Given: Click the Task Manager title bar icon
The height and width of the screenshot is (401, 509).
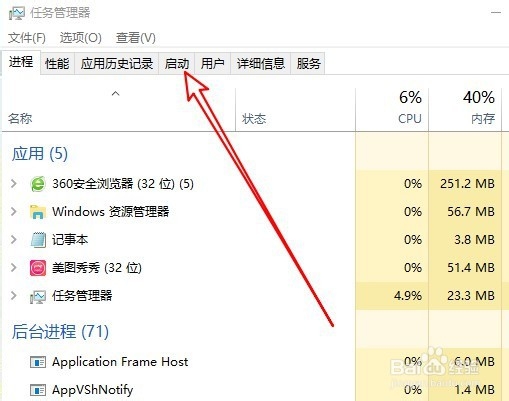Looking at the screenshot, I should [17, 13].
